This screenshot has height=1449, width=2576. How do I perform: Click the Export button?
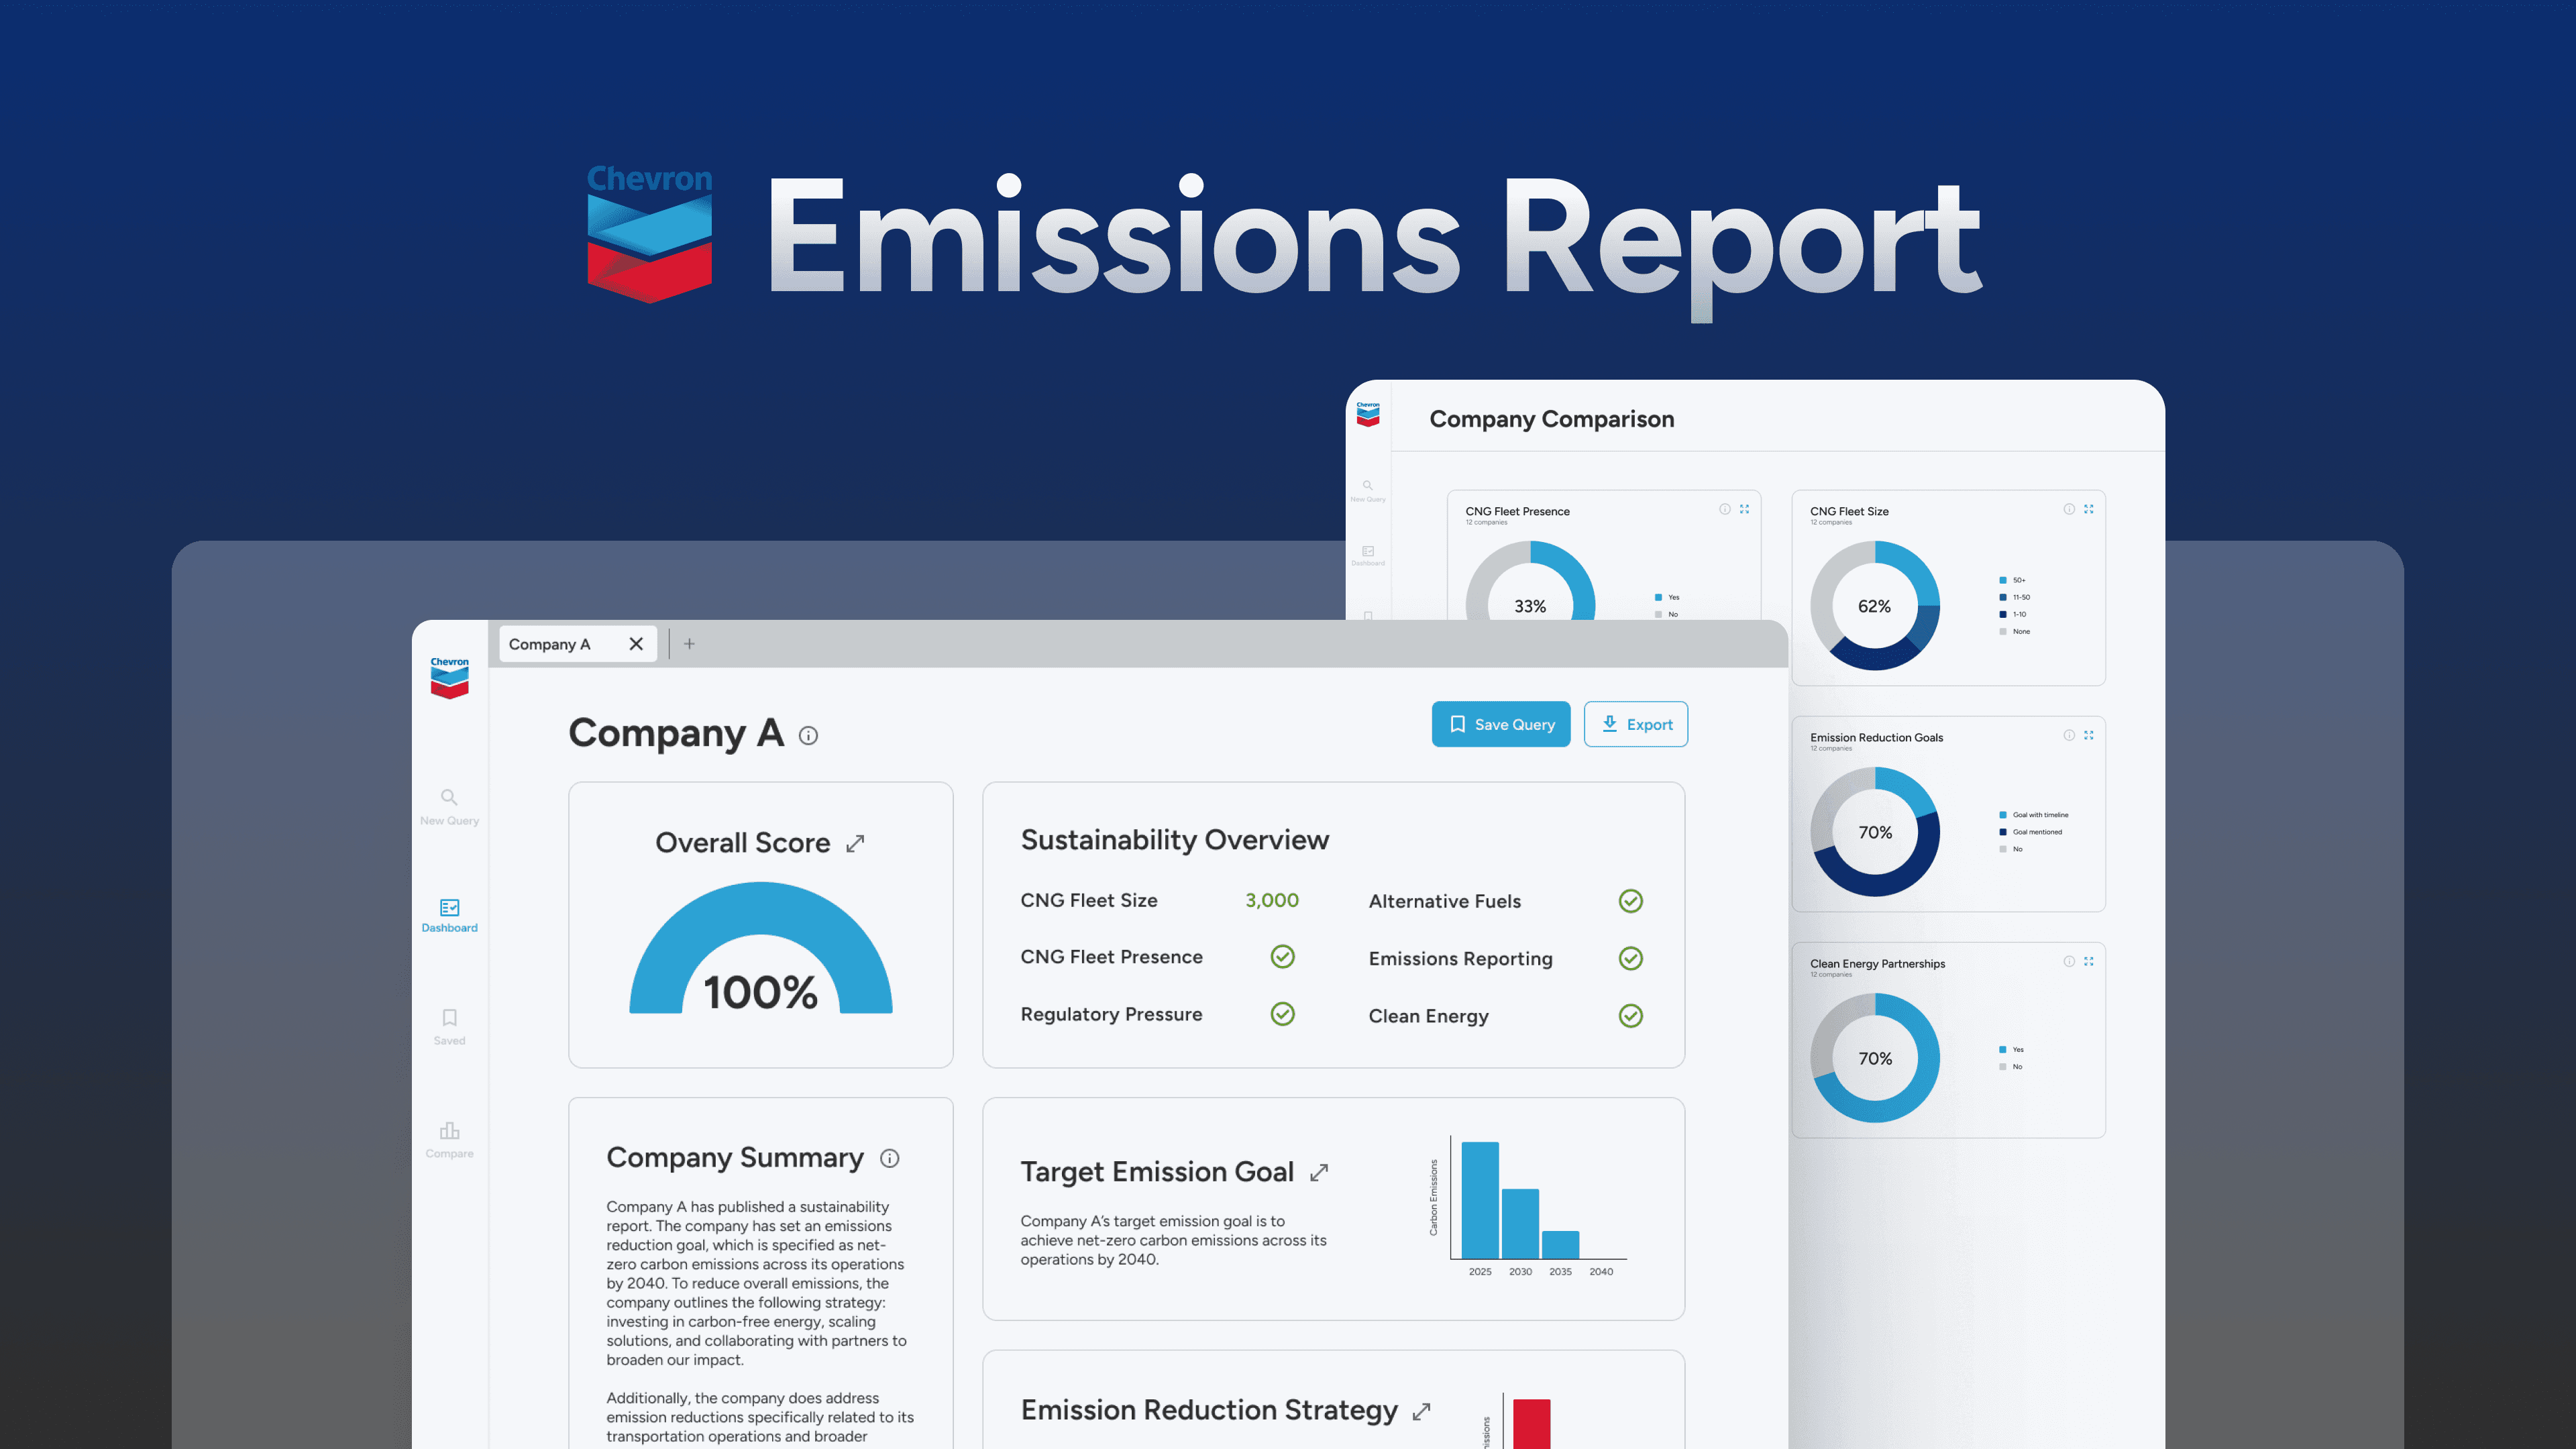click(1636, 724)
